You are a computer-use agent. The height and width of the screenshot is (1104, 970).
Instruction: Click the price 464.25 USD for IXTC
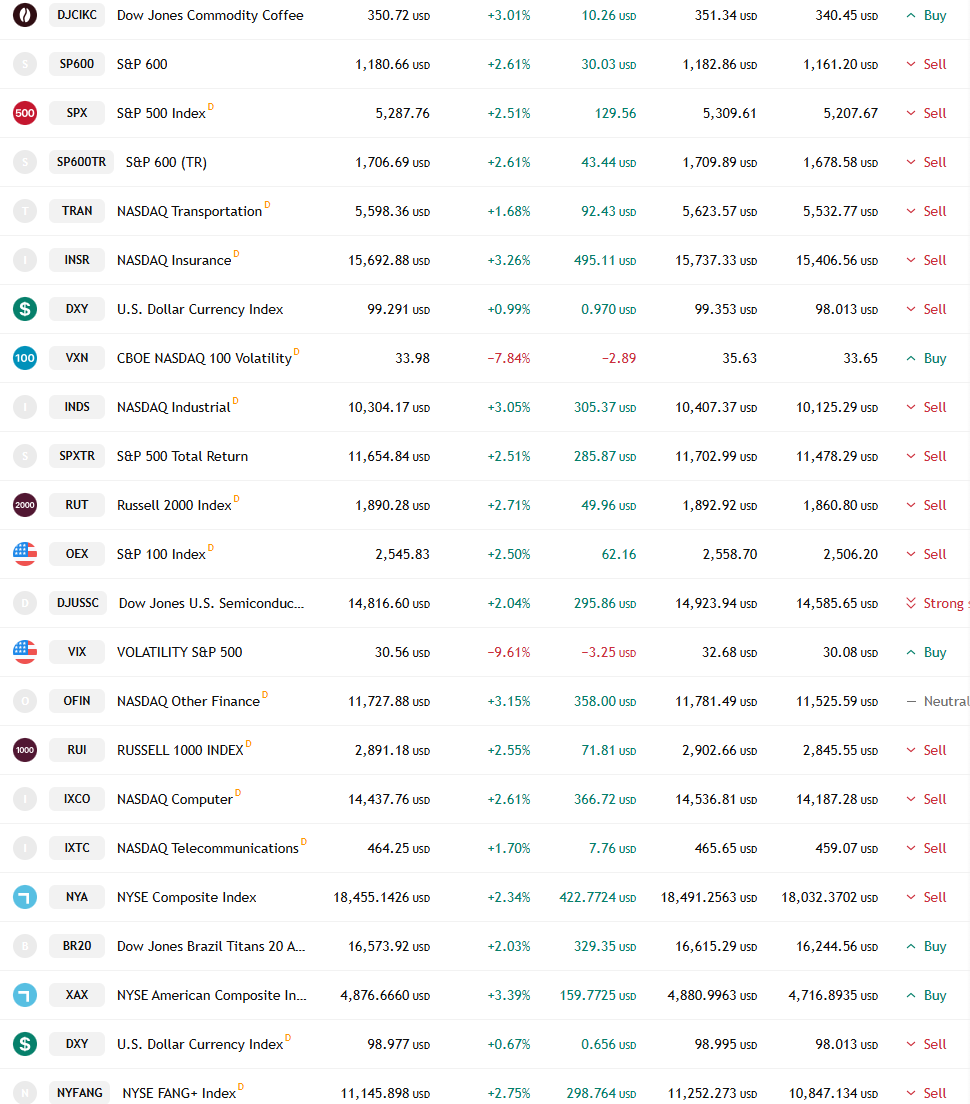[398, 848]
